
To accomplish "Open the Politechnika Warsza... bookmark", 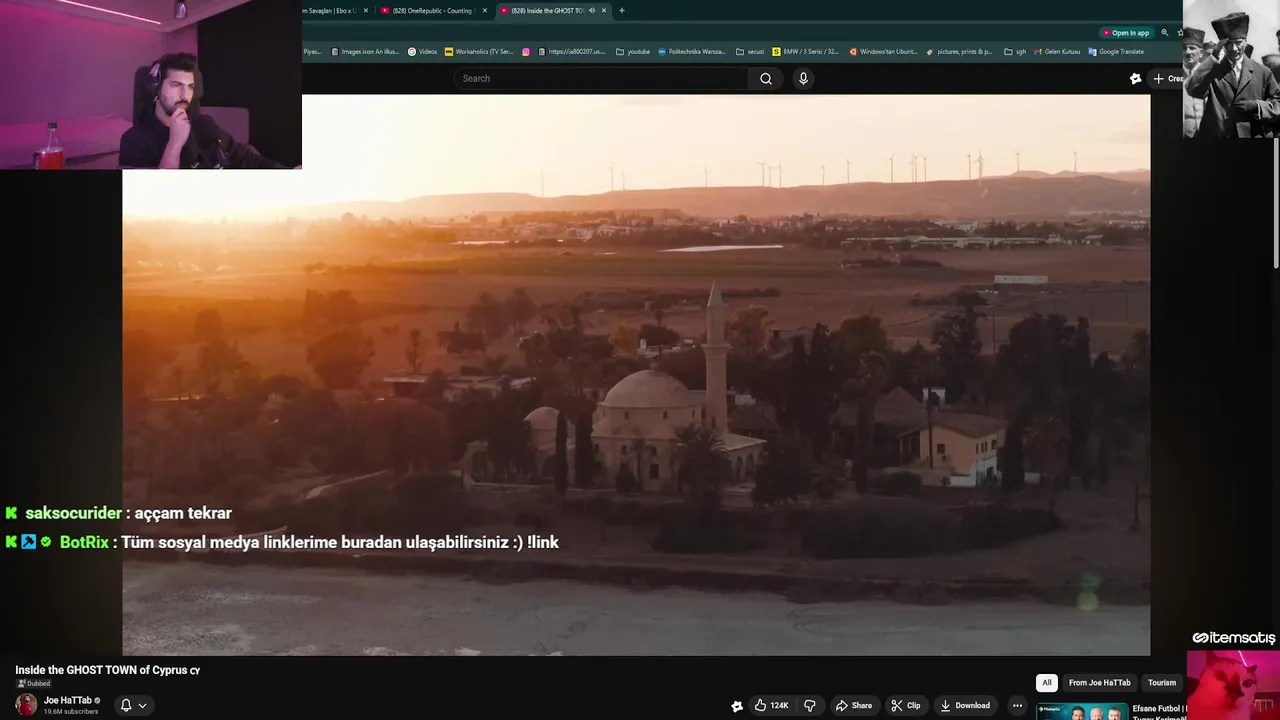I will click(692, 52).
